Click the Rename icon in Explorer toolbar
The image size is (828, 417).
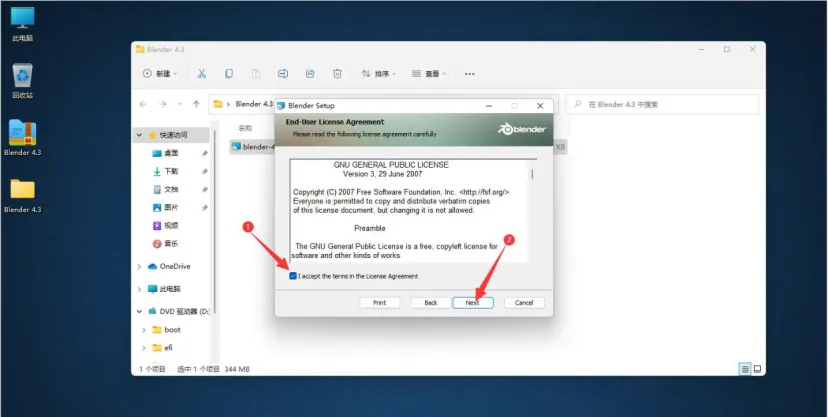(283, 74)
